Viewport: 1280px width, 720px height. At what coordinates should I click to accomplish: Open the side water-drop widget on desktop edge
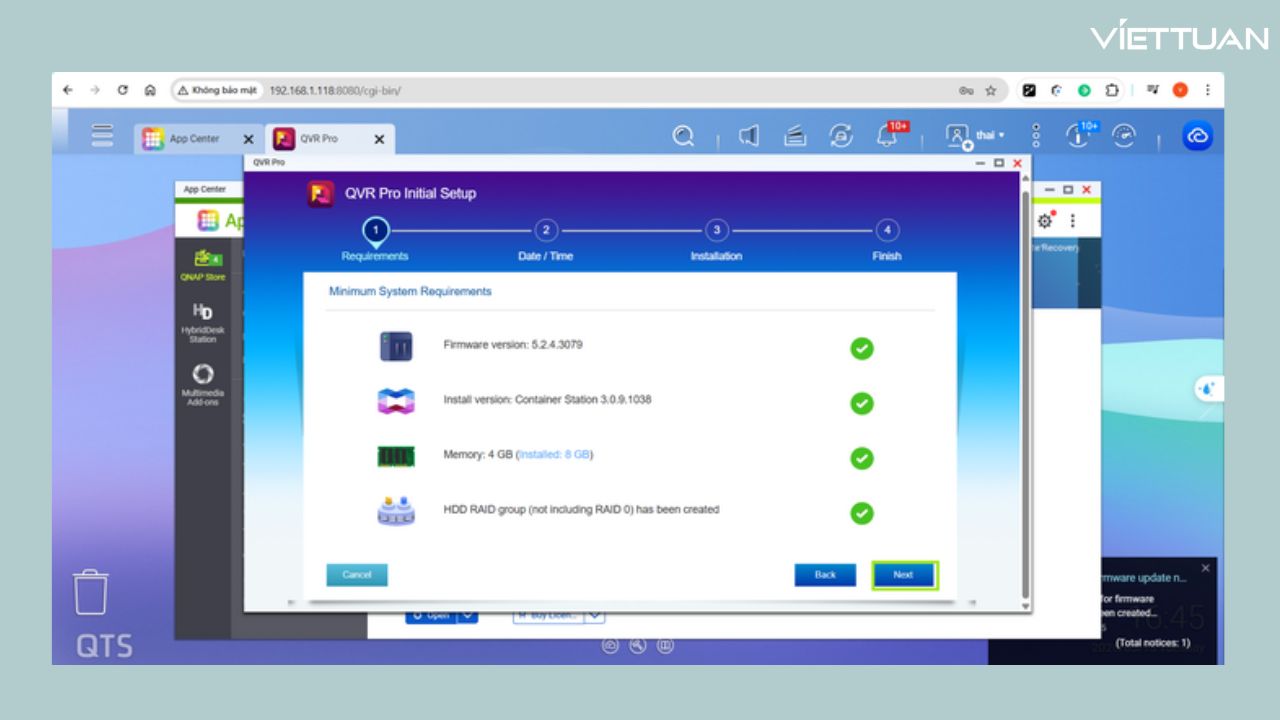[1209, 389]
